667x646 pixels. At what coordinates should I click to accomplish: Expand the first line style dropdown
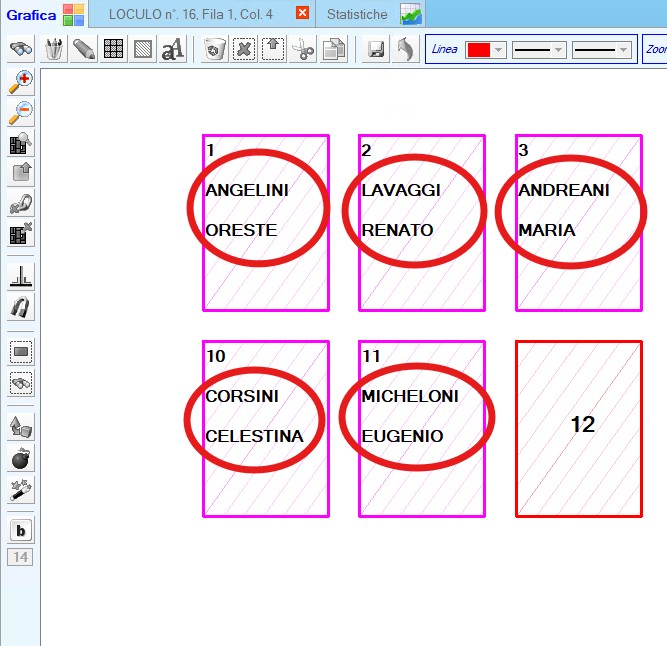[x=558, y=50]
